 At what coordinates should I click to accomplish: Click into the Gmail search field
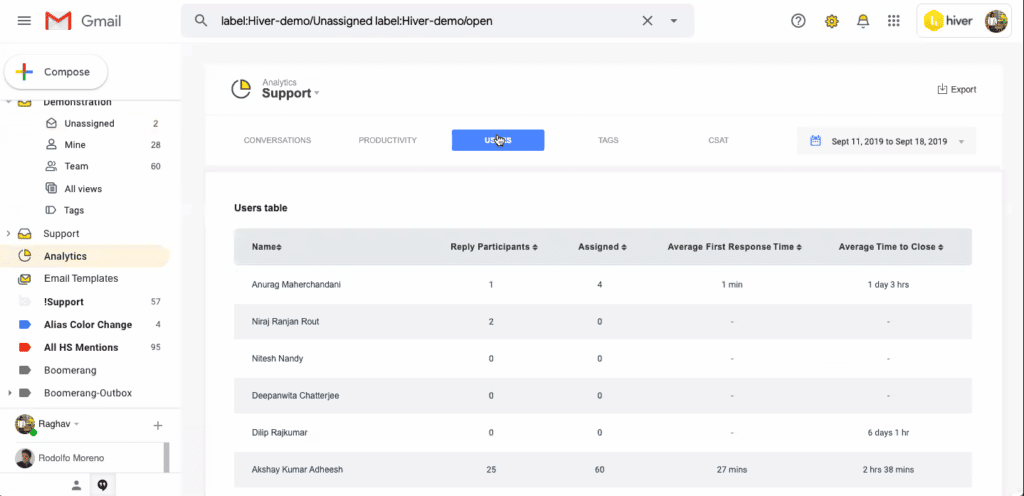(420, 21)
